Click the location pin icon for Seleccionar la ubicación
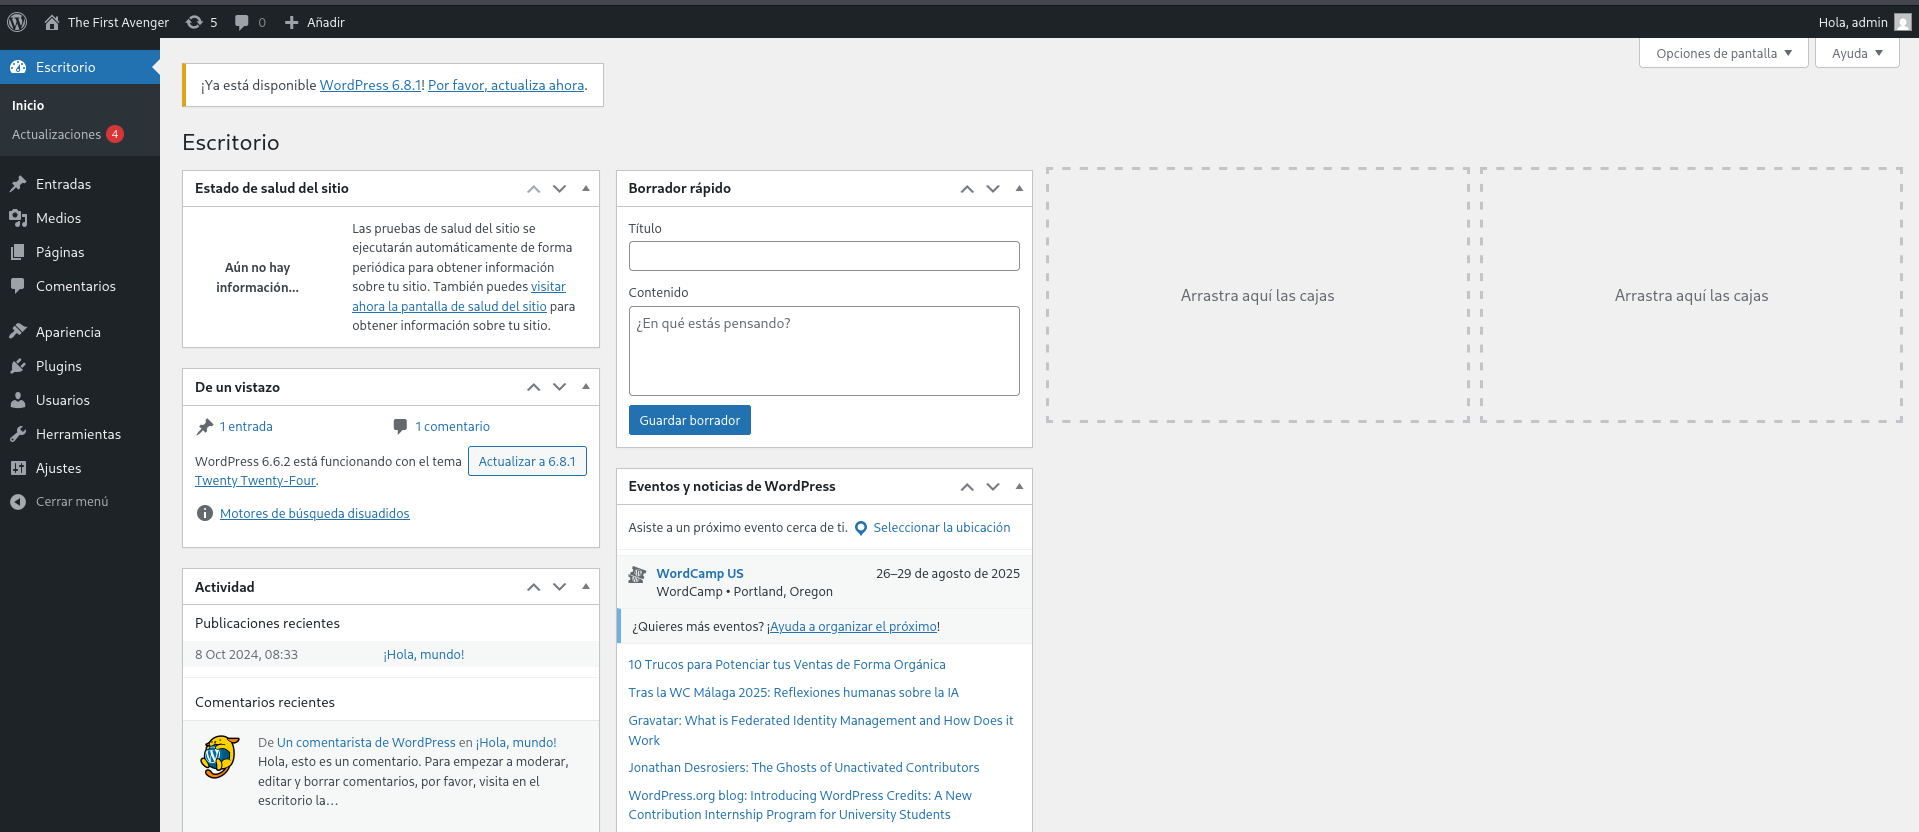This screenshot has height=832, width=1919. (x=861, y=528)
